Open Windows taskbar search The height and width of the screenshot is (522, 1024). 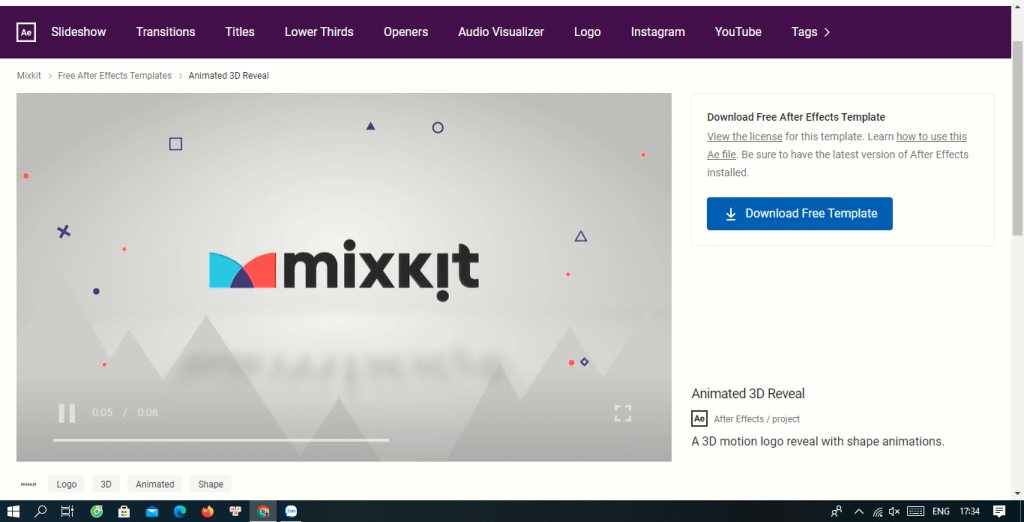click(x=40, y=512)
